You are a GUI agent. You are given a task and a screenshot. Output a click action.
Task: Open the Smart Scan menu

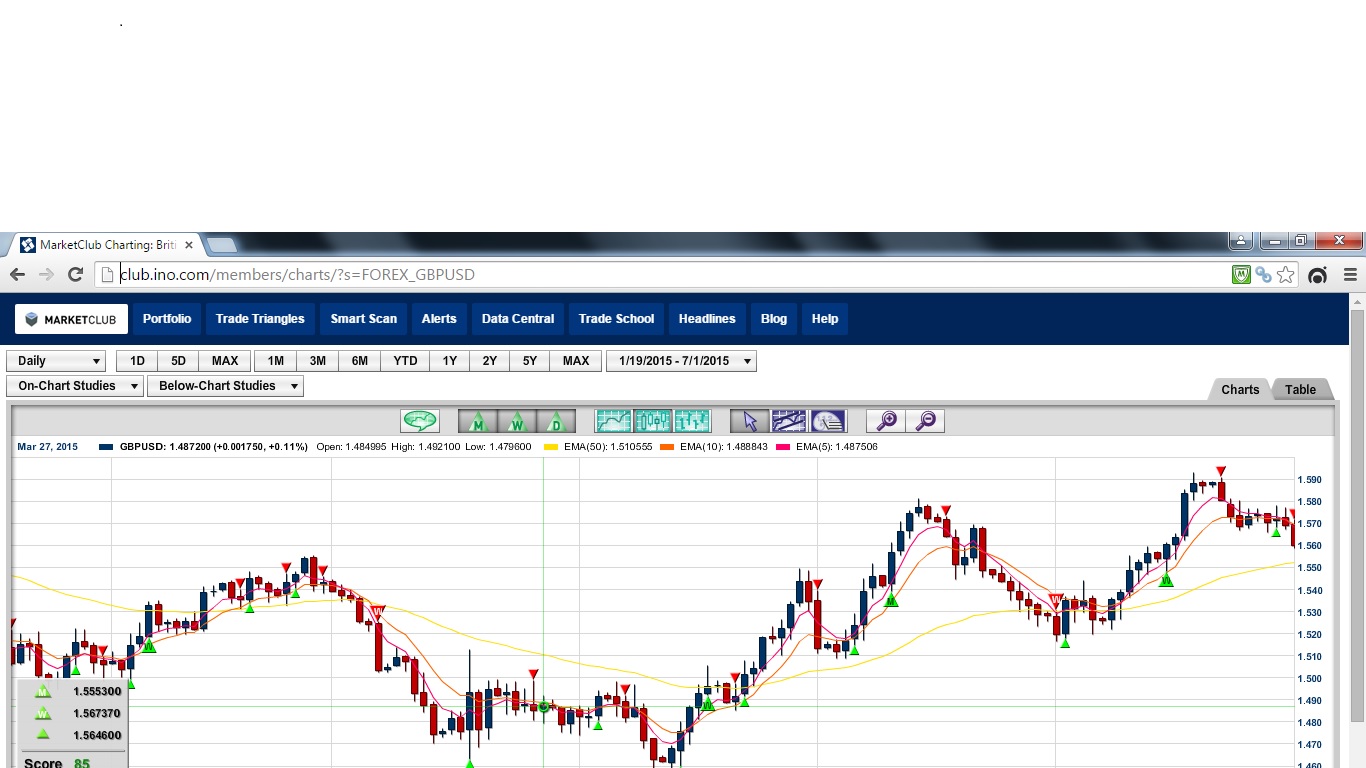coord(364,319)
